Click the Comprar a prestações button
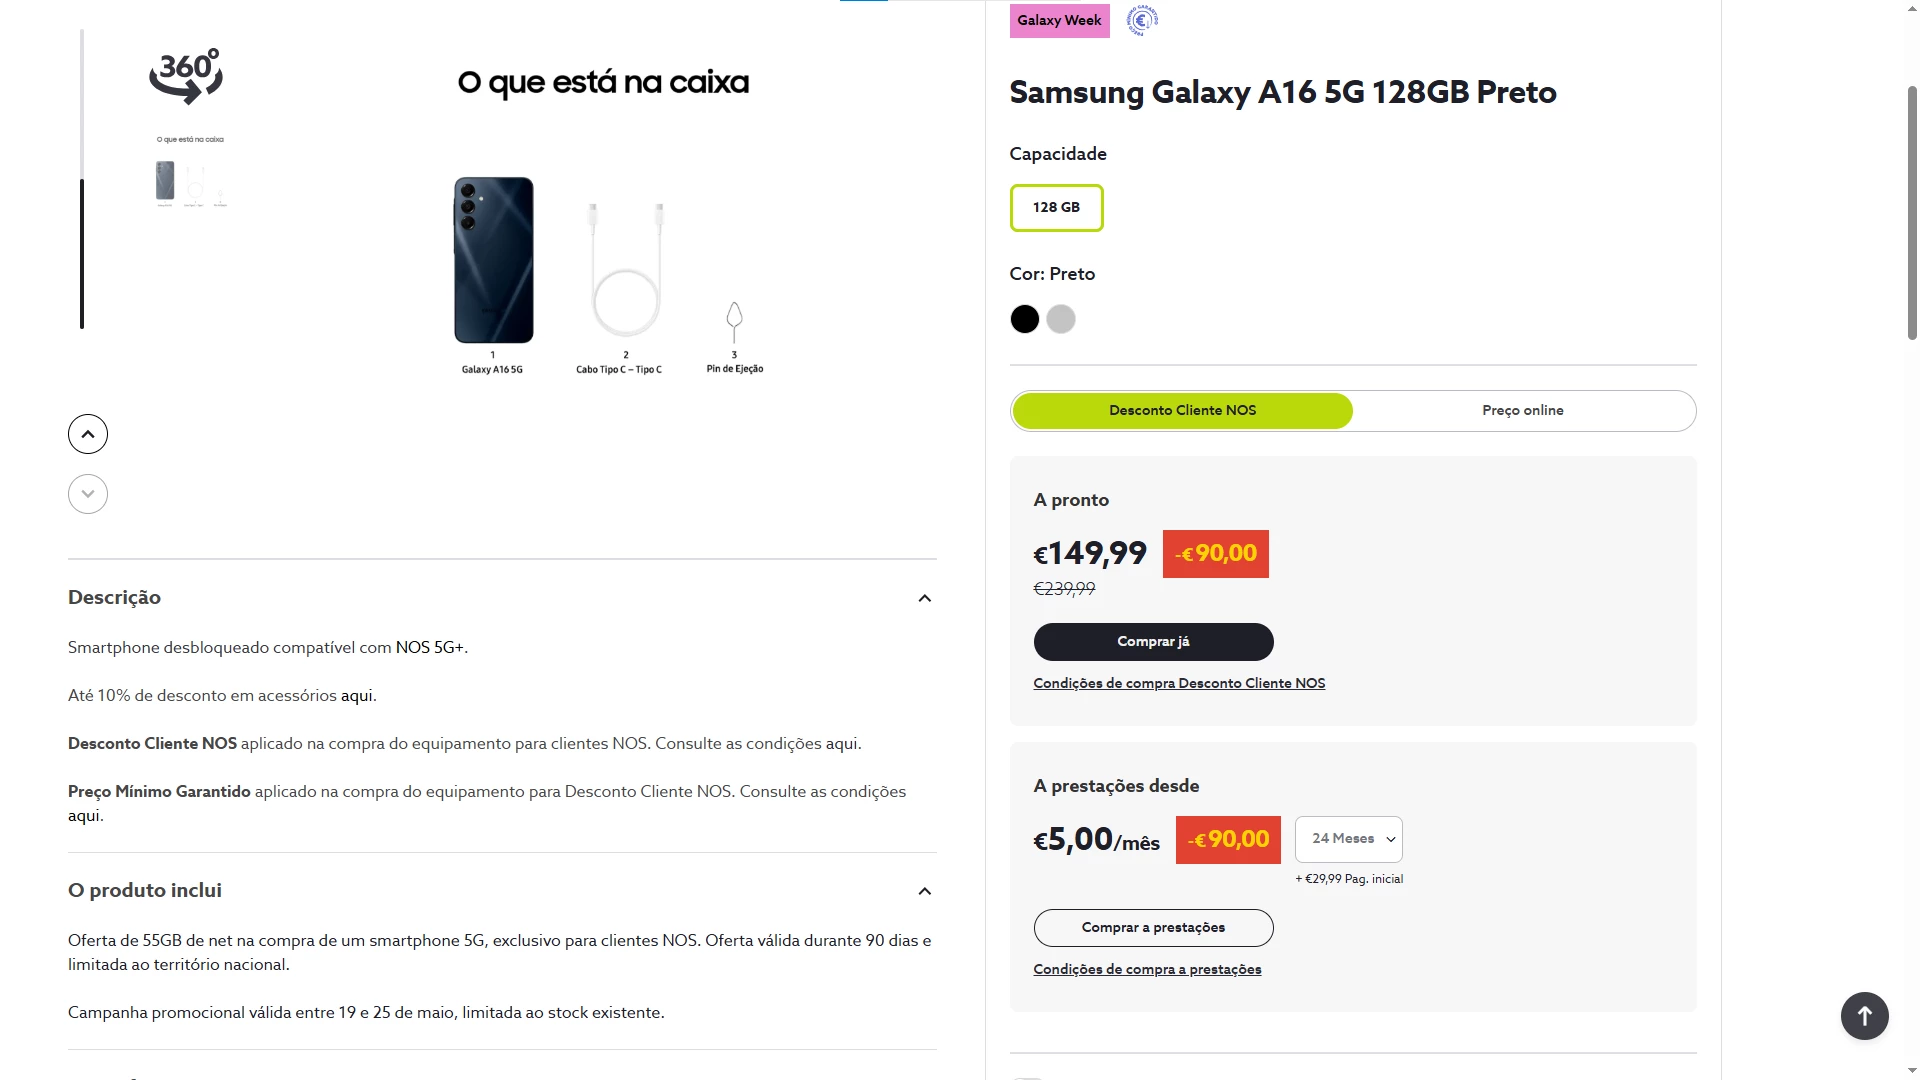The width and height of the screenshot is (1920, 1080). 1153,928
